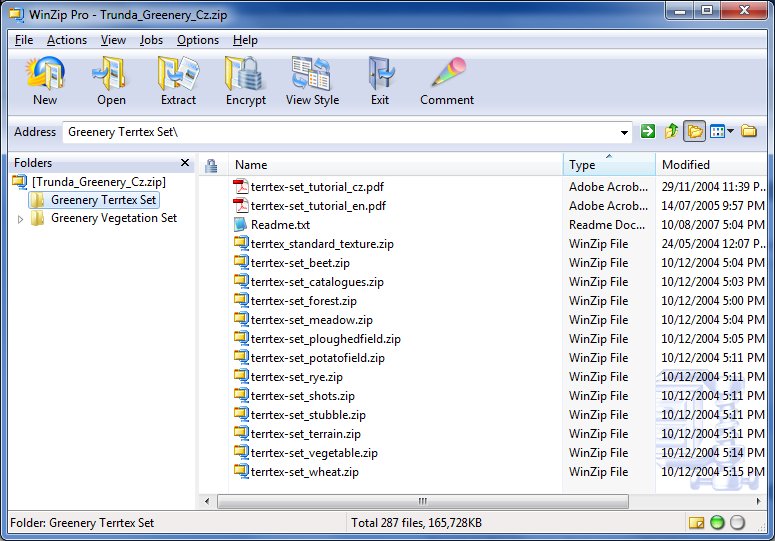The image size is (775, 541).
Task: Click the up one folder icon
Action: (671, 131)
